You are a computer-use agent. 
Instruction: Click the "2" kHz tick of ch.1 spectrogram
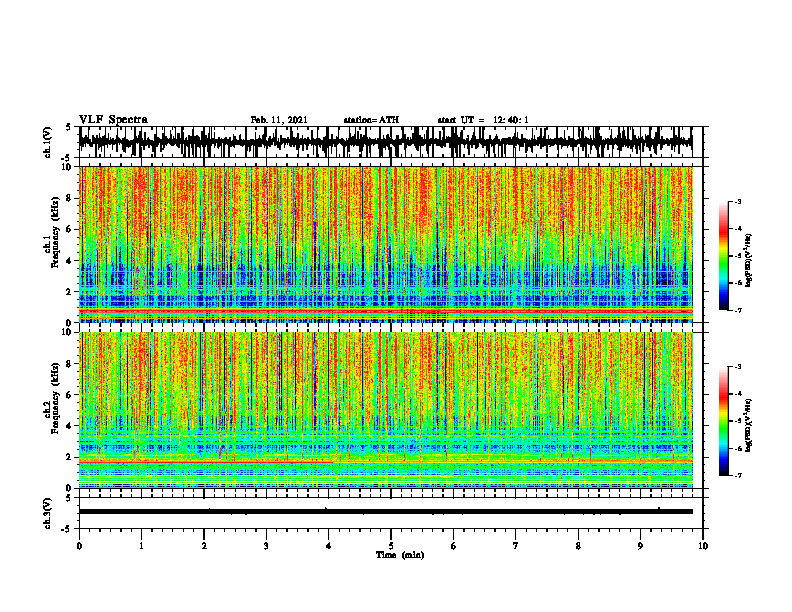[70, 292]
